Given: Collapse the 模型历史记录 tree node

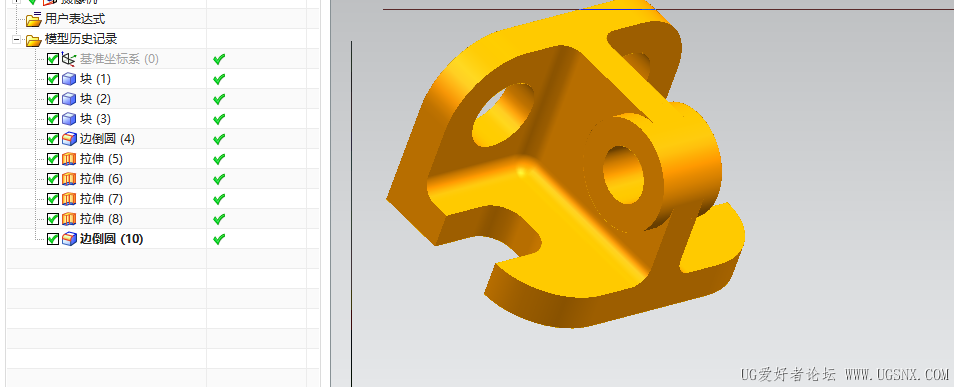Looking at the screenshot, I should (16, 40).
